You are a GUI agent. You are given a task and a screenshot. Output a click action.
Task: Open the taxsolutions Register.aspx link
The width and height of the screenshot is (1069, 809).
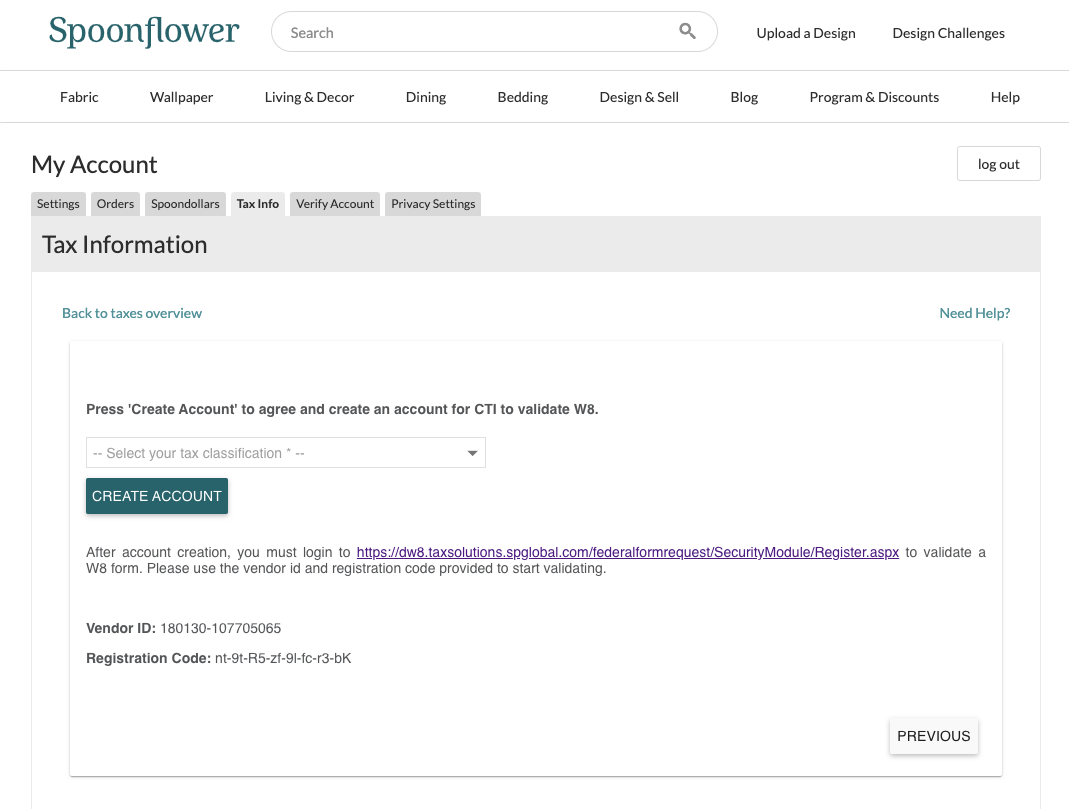pyautogui.click(x=627, y=552)
